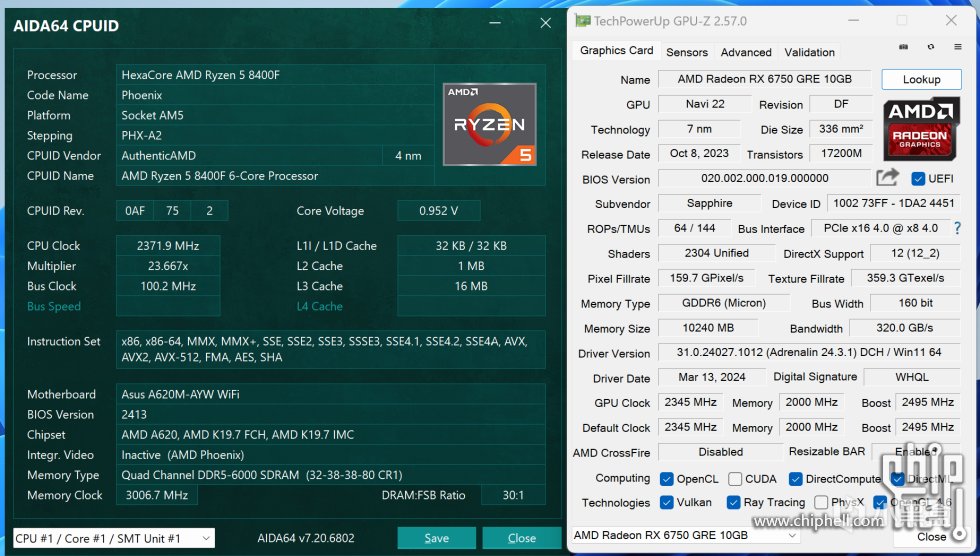
Task: Click the 'Oct 8, 2023' release date value
Action: coord(699,154)
